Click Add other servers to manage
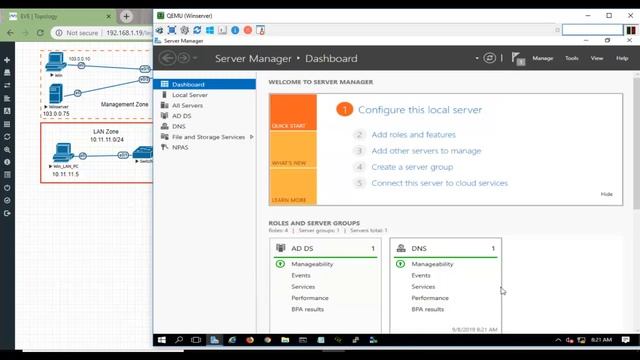Screen dimensions: 640x360 [426, 151]
